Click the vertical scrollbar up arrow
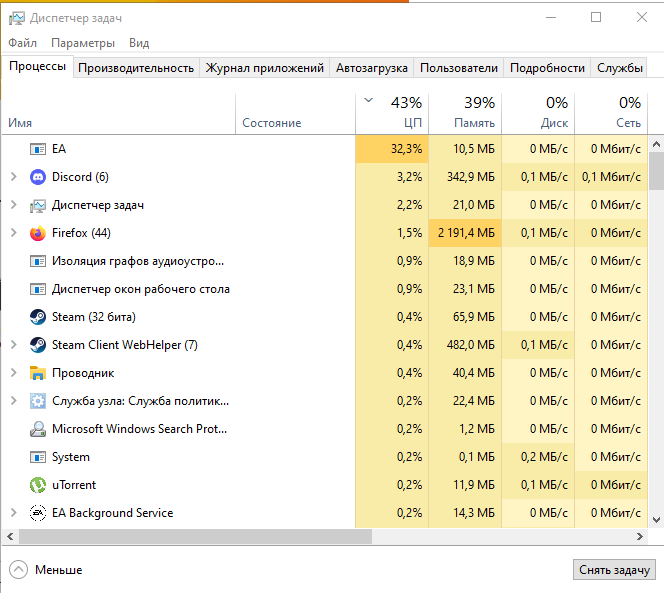 coord(656,144)
